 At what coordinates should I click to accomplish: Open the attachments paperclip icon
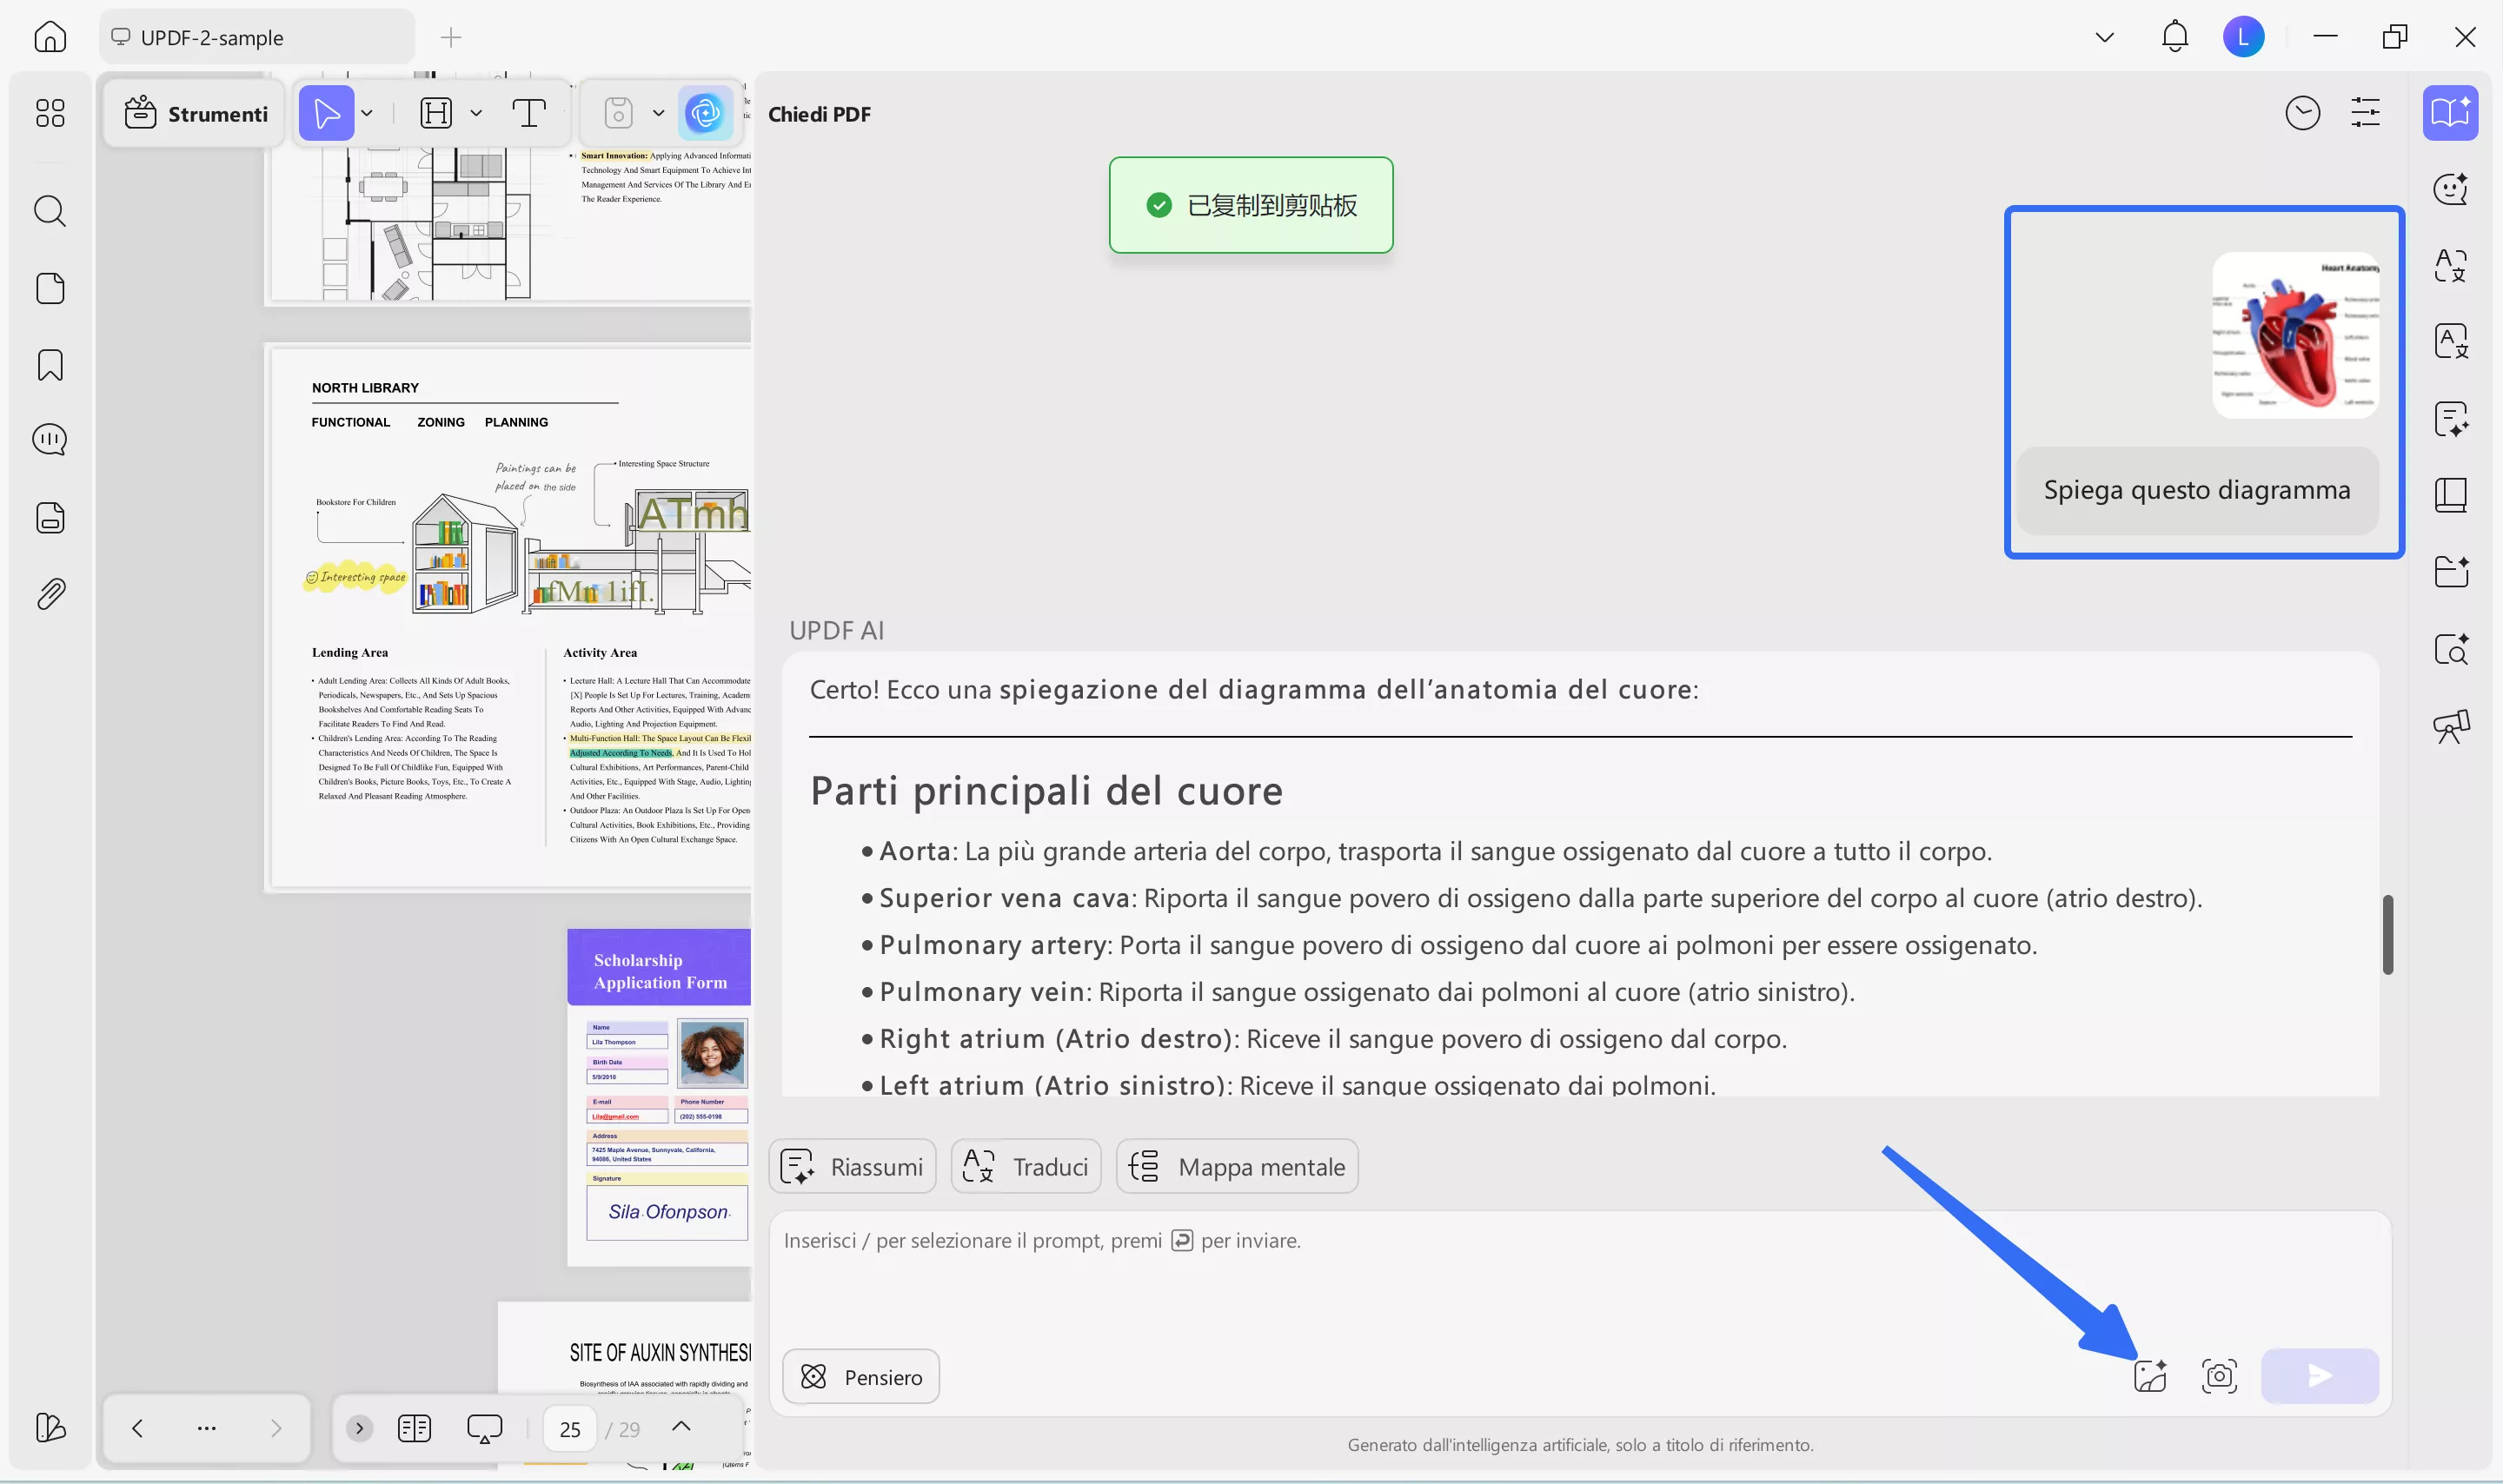50,594
